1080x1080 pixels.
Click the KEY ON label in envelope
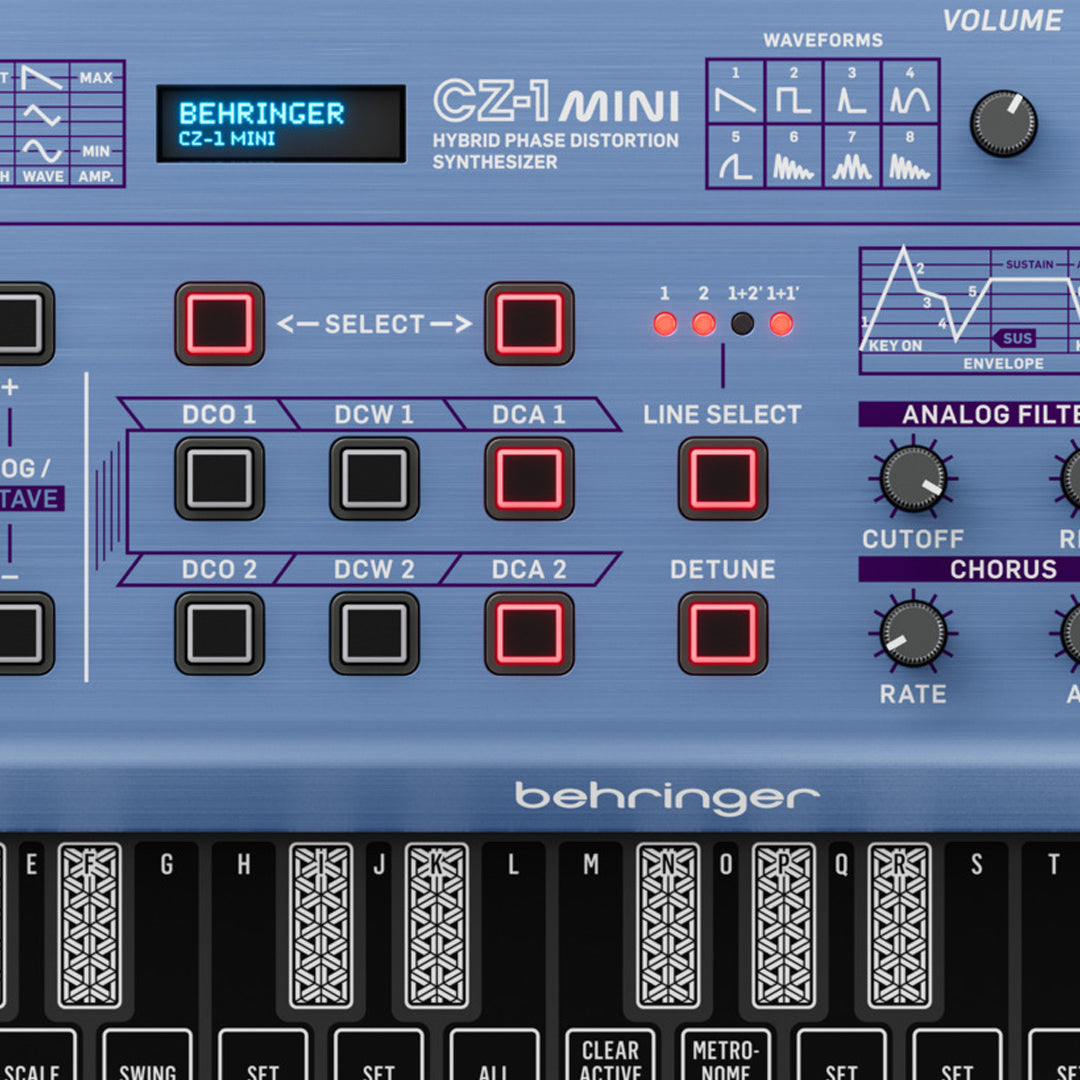(895, 346)
